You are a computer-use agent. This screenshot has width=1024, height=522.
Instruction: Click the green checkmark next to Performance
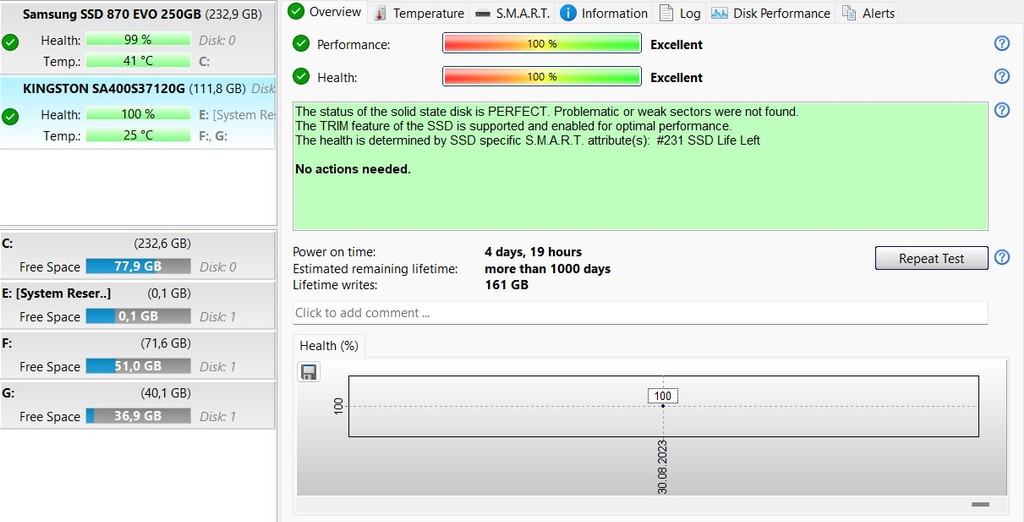pos(300,43)
